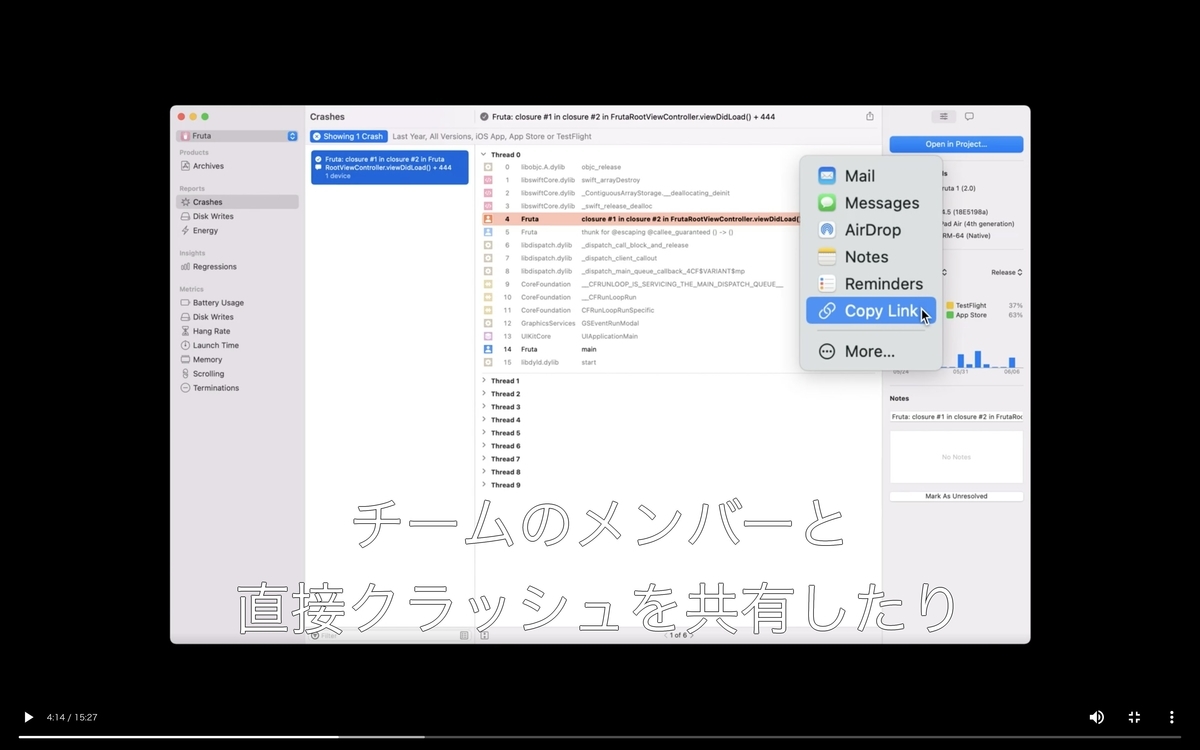Select stack frame 5 Fruta thunk
The width and height of the screenshot is (1200, 750).
pos(640,232)
